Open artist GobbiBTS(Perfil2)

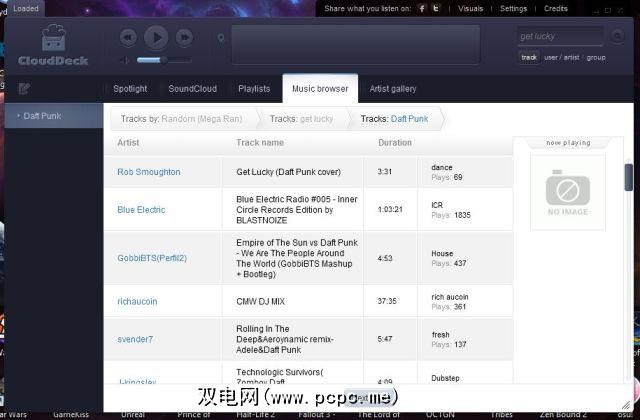click(x=152, y=258)
